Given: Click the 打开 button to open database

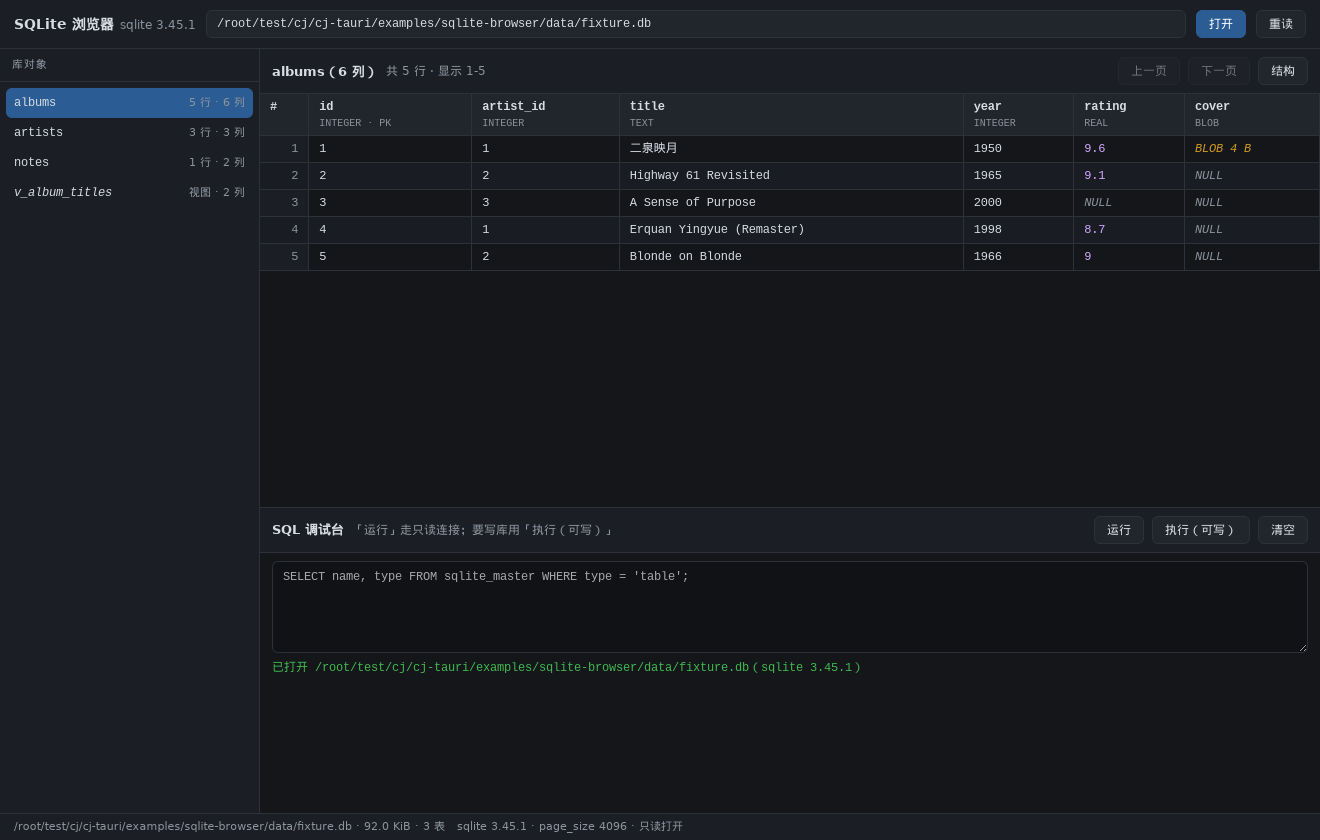Looking at the screenshot, I should click(1220, 24).
